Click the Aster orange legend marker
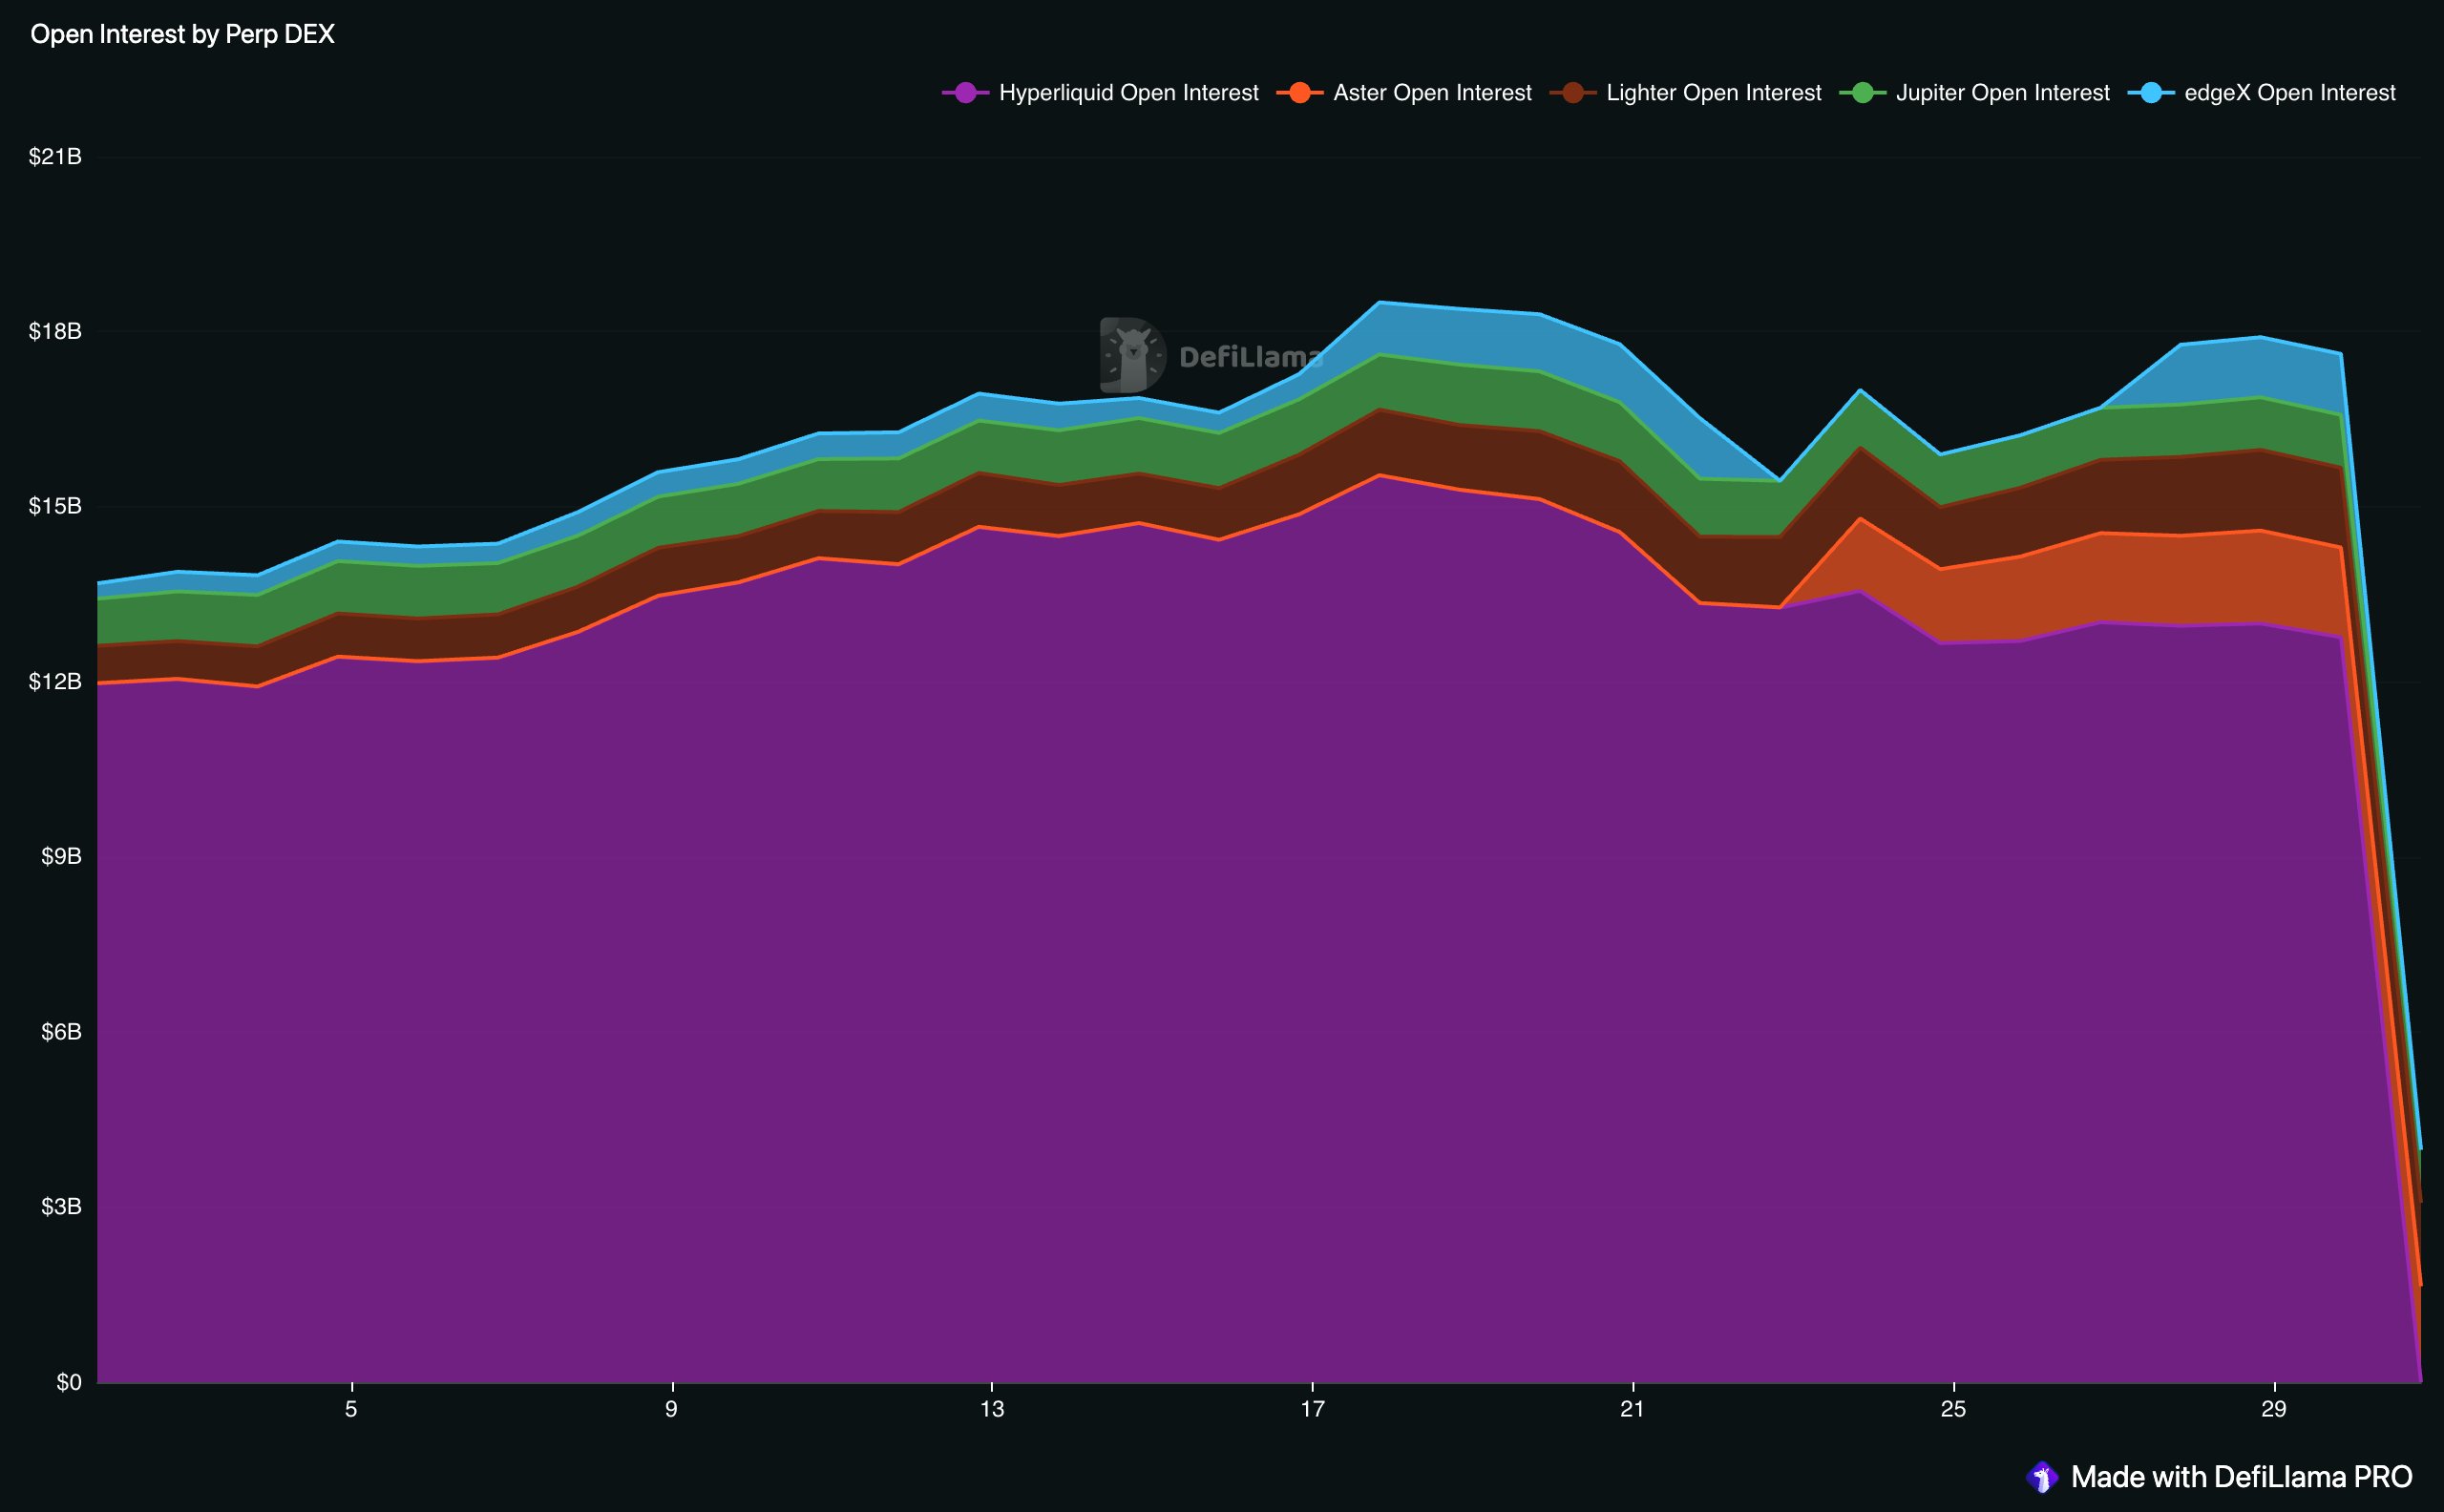 [1299, 93]
